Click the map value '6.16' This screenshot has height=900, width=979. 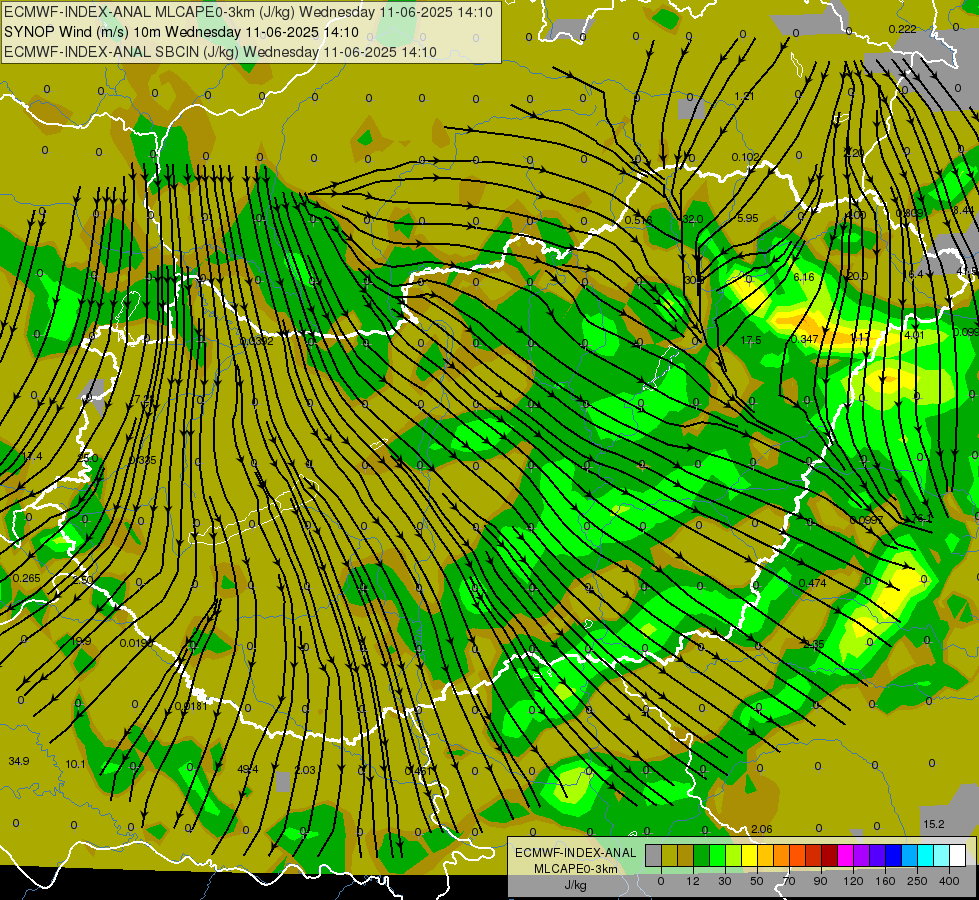tap(804, 277)
